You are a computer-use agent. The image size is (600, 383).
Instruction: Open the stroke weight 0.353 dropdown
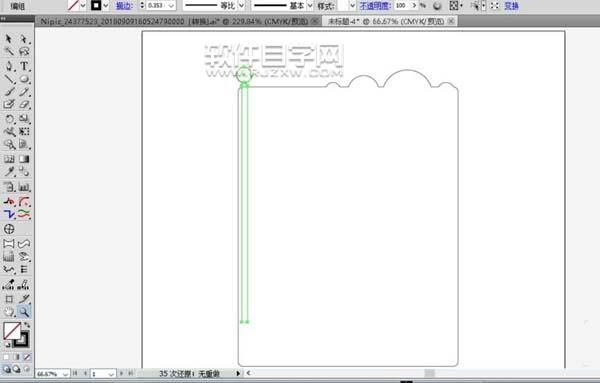(171, 5)
